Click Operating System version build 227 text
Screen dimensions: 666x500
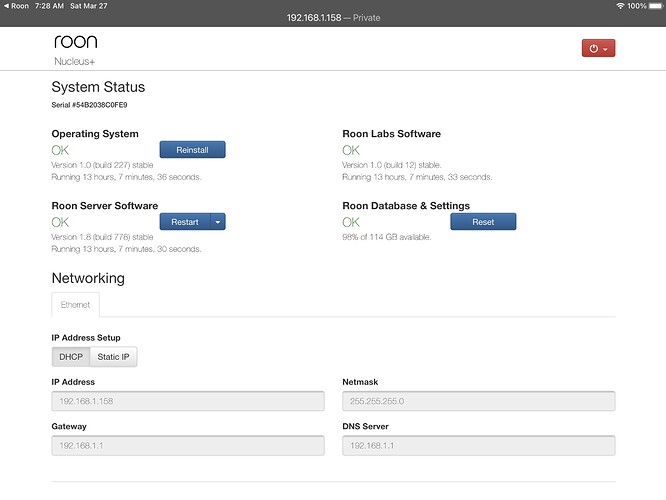[102, 165]
